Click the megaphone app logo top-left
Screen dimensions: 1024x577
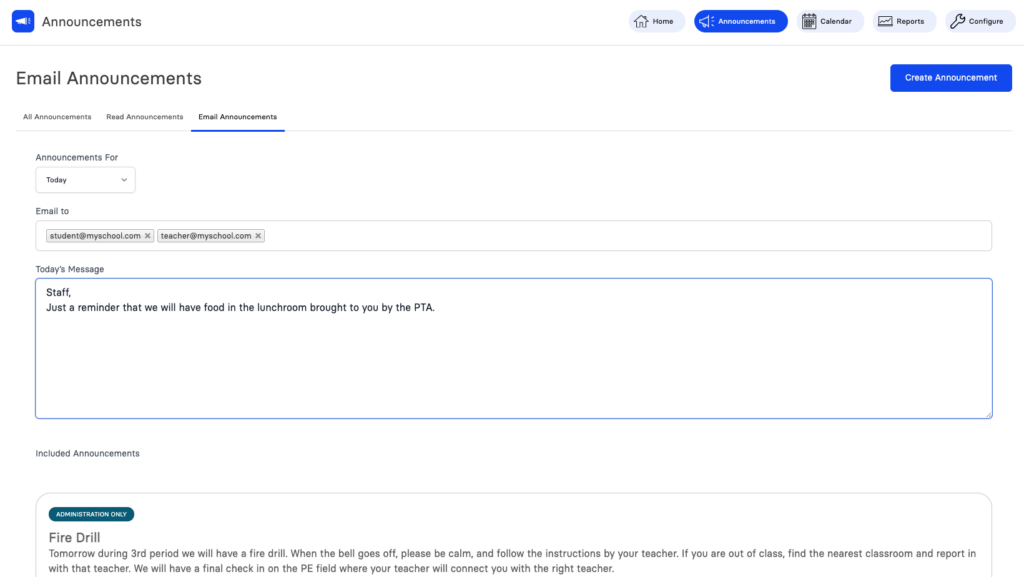point(22,20)
